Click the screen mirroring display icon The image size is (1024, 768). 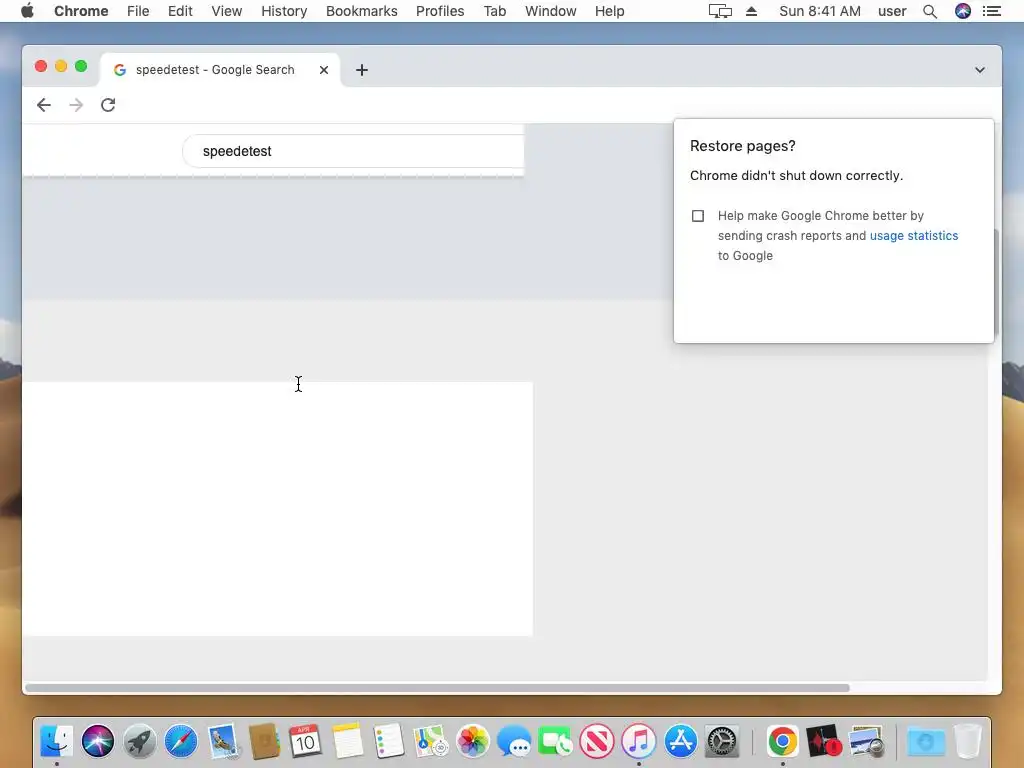coord(720,11)
